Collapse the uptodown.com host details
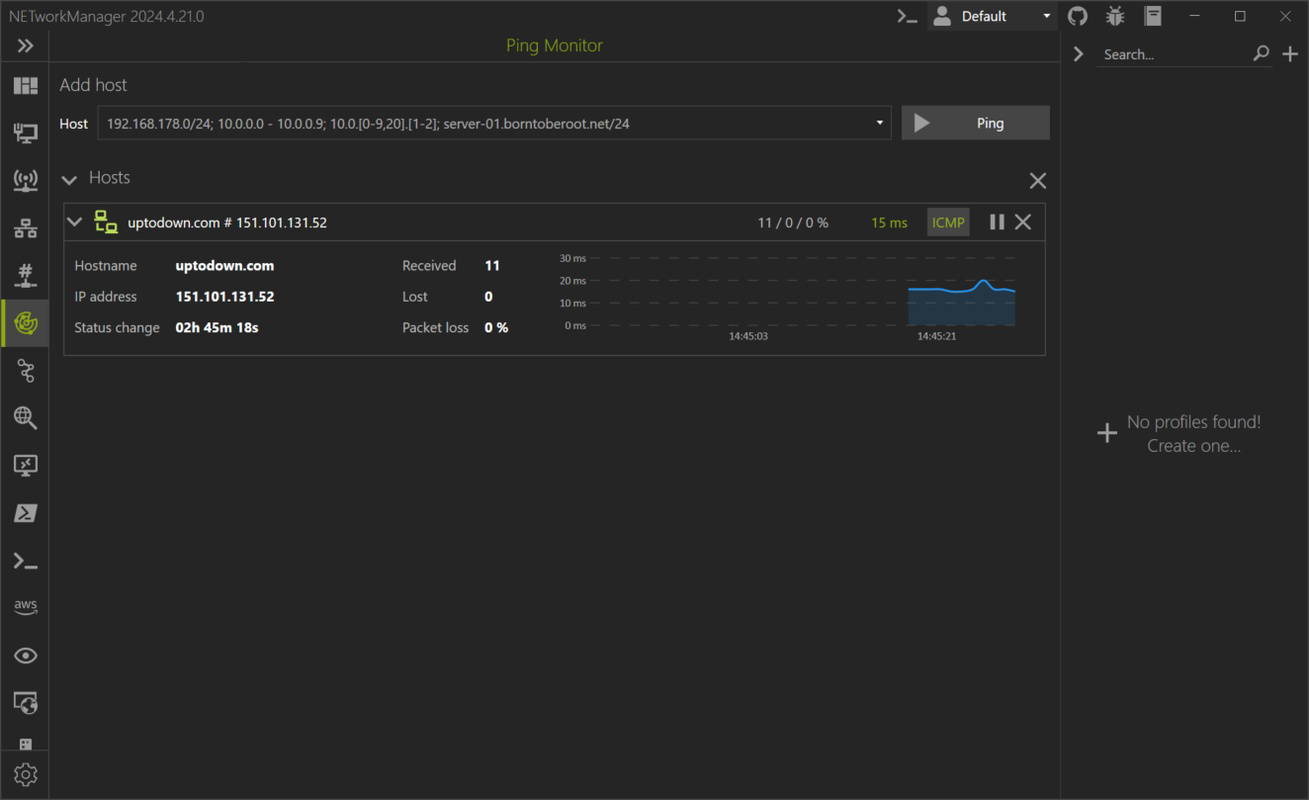Viewport: 1309px width, 800px height. click(x=75, y=222)
